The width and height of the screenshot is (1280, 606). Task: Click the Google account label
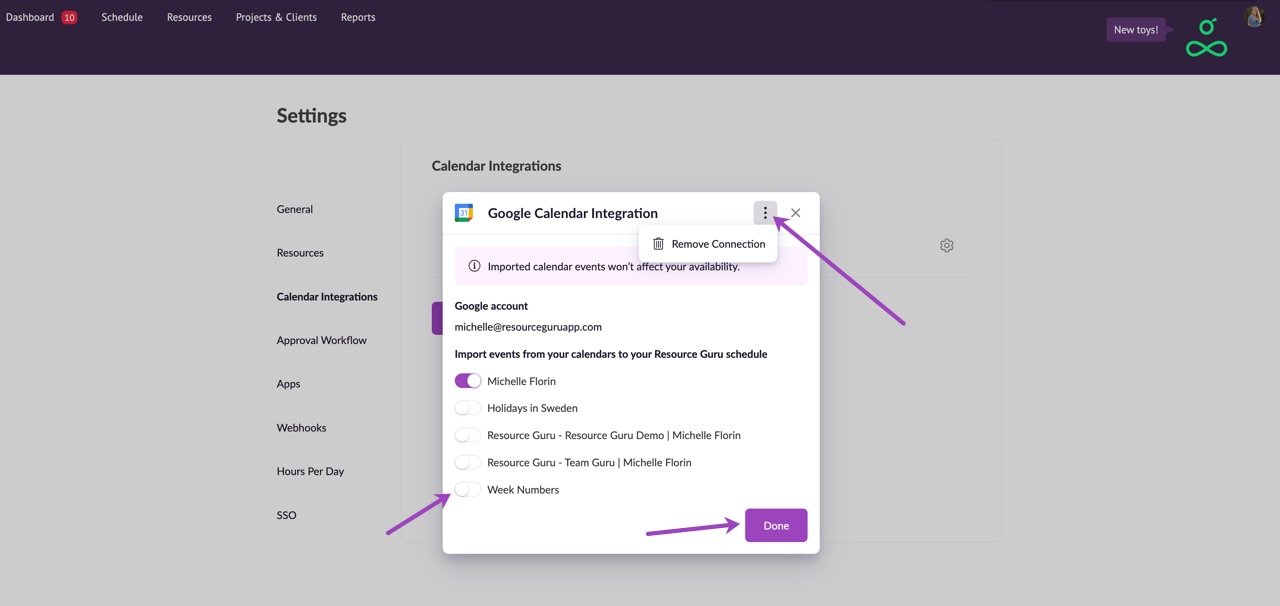coord(491,306)
